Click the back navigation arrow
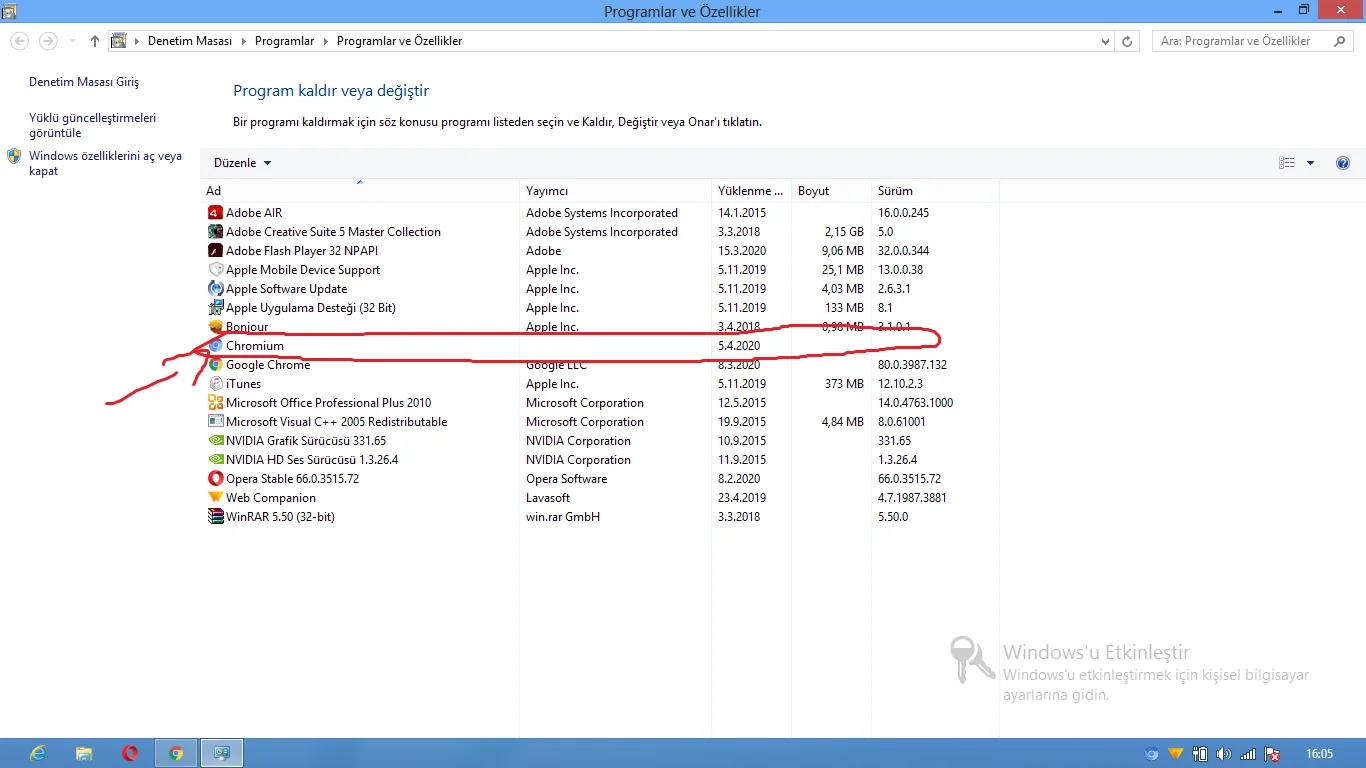Screen dimensions: 1366x768 20,41
